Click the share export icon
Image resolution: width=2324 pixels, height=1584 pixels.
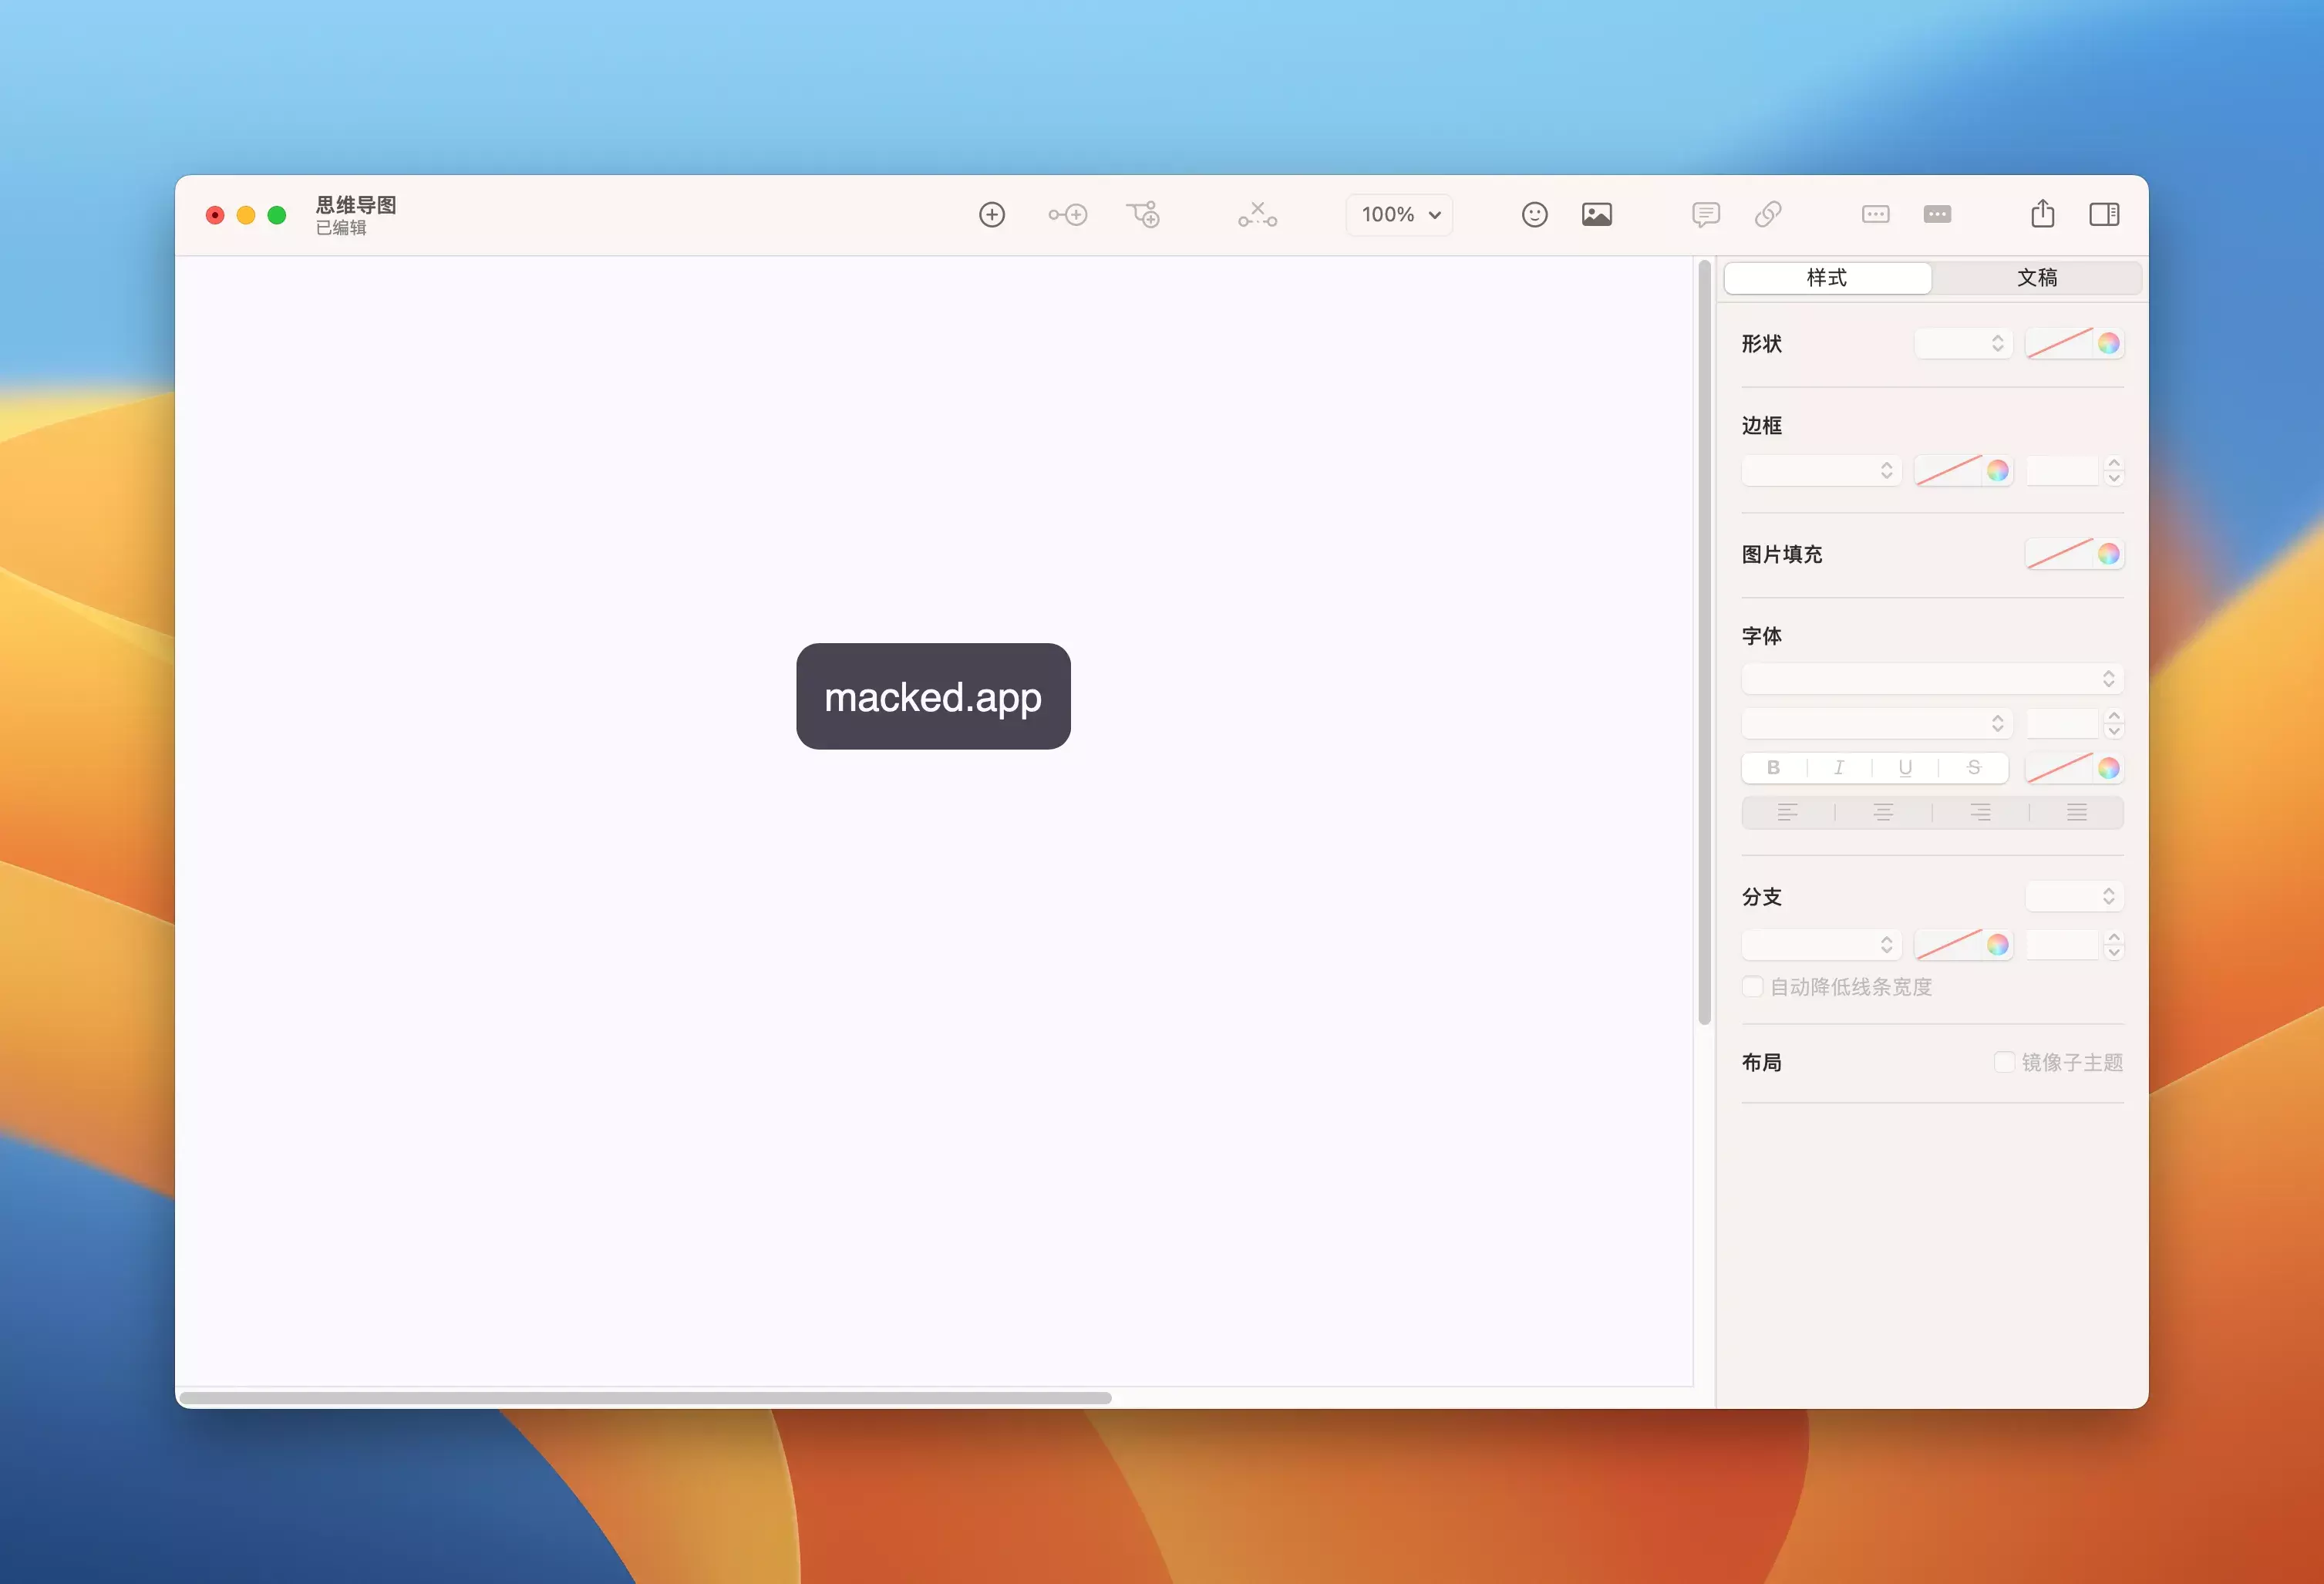[x=2042, y=214]
